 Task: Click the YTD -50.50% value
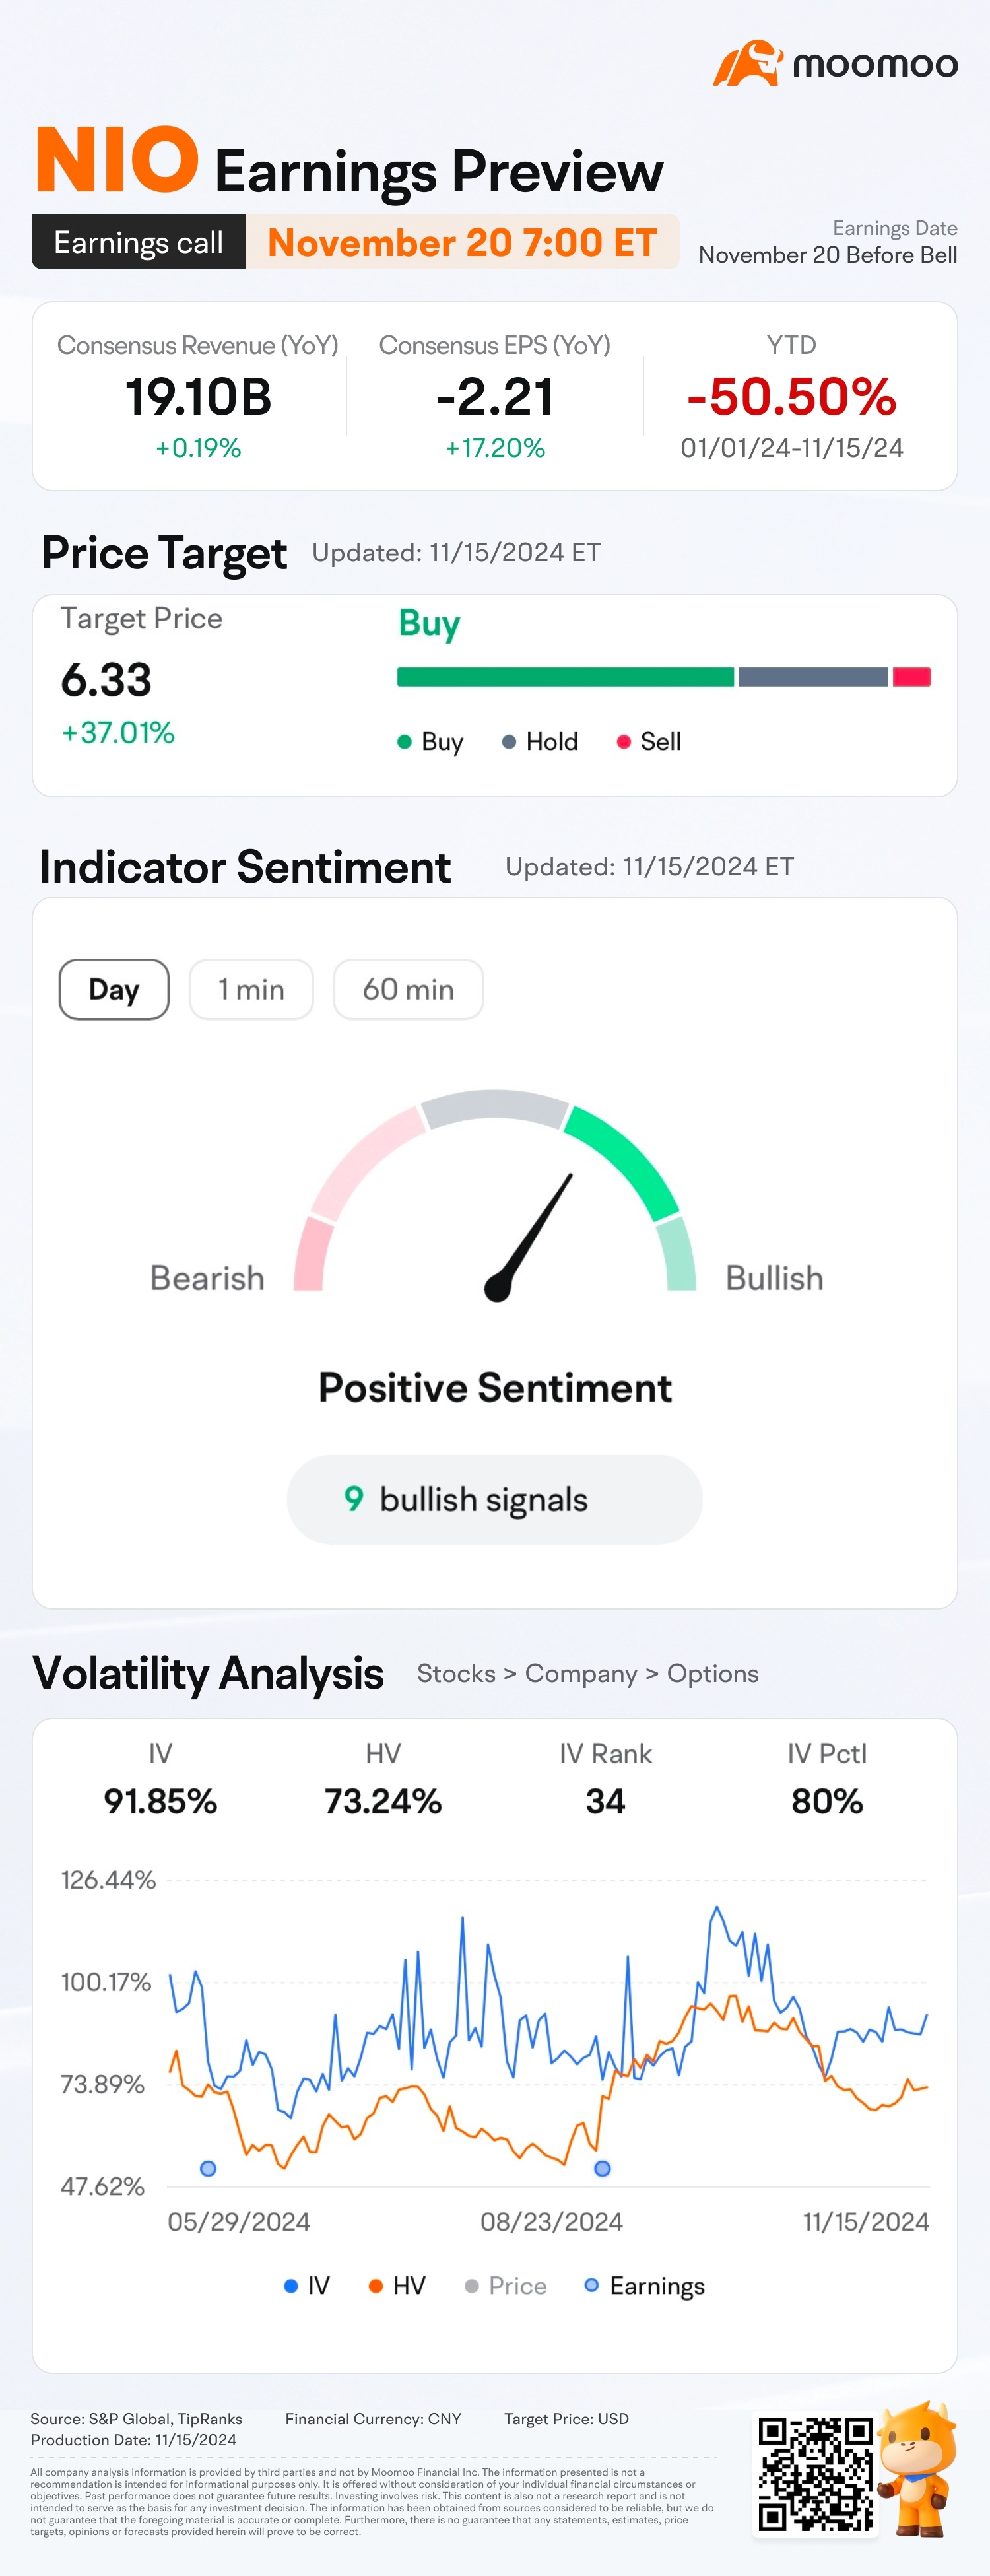[x=791, y=396]
